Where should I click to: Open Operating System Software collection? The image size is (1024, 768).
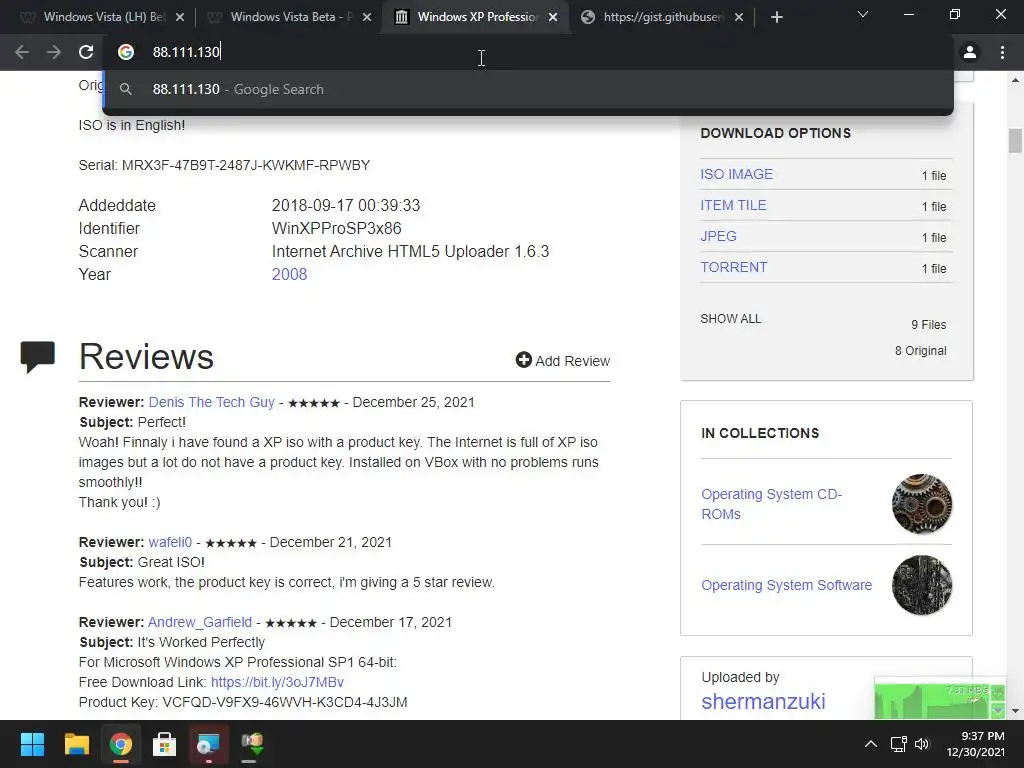(786, 585)
